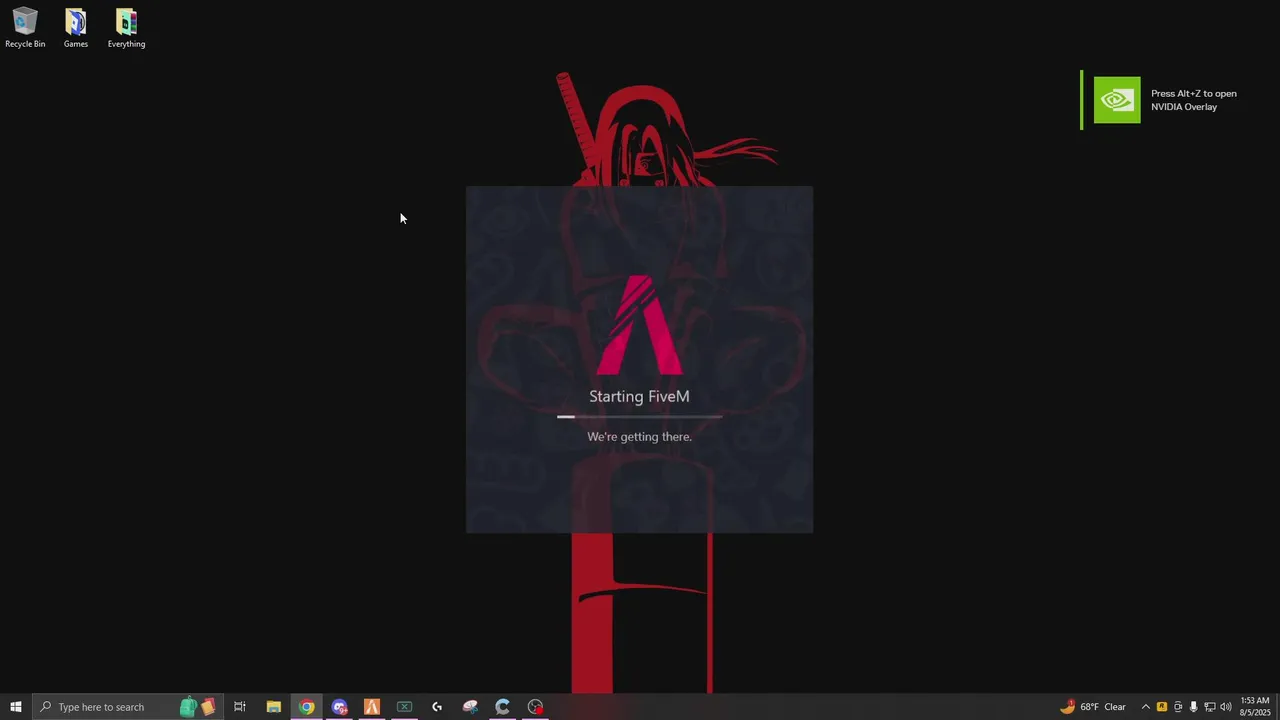Open the Rockstar Games tray icon

(1161, 707)
